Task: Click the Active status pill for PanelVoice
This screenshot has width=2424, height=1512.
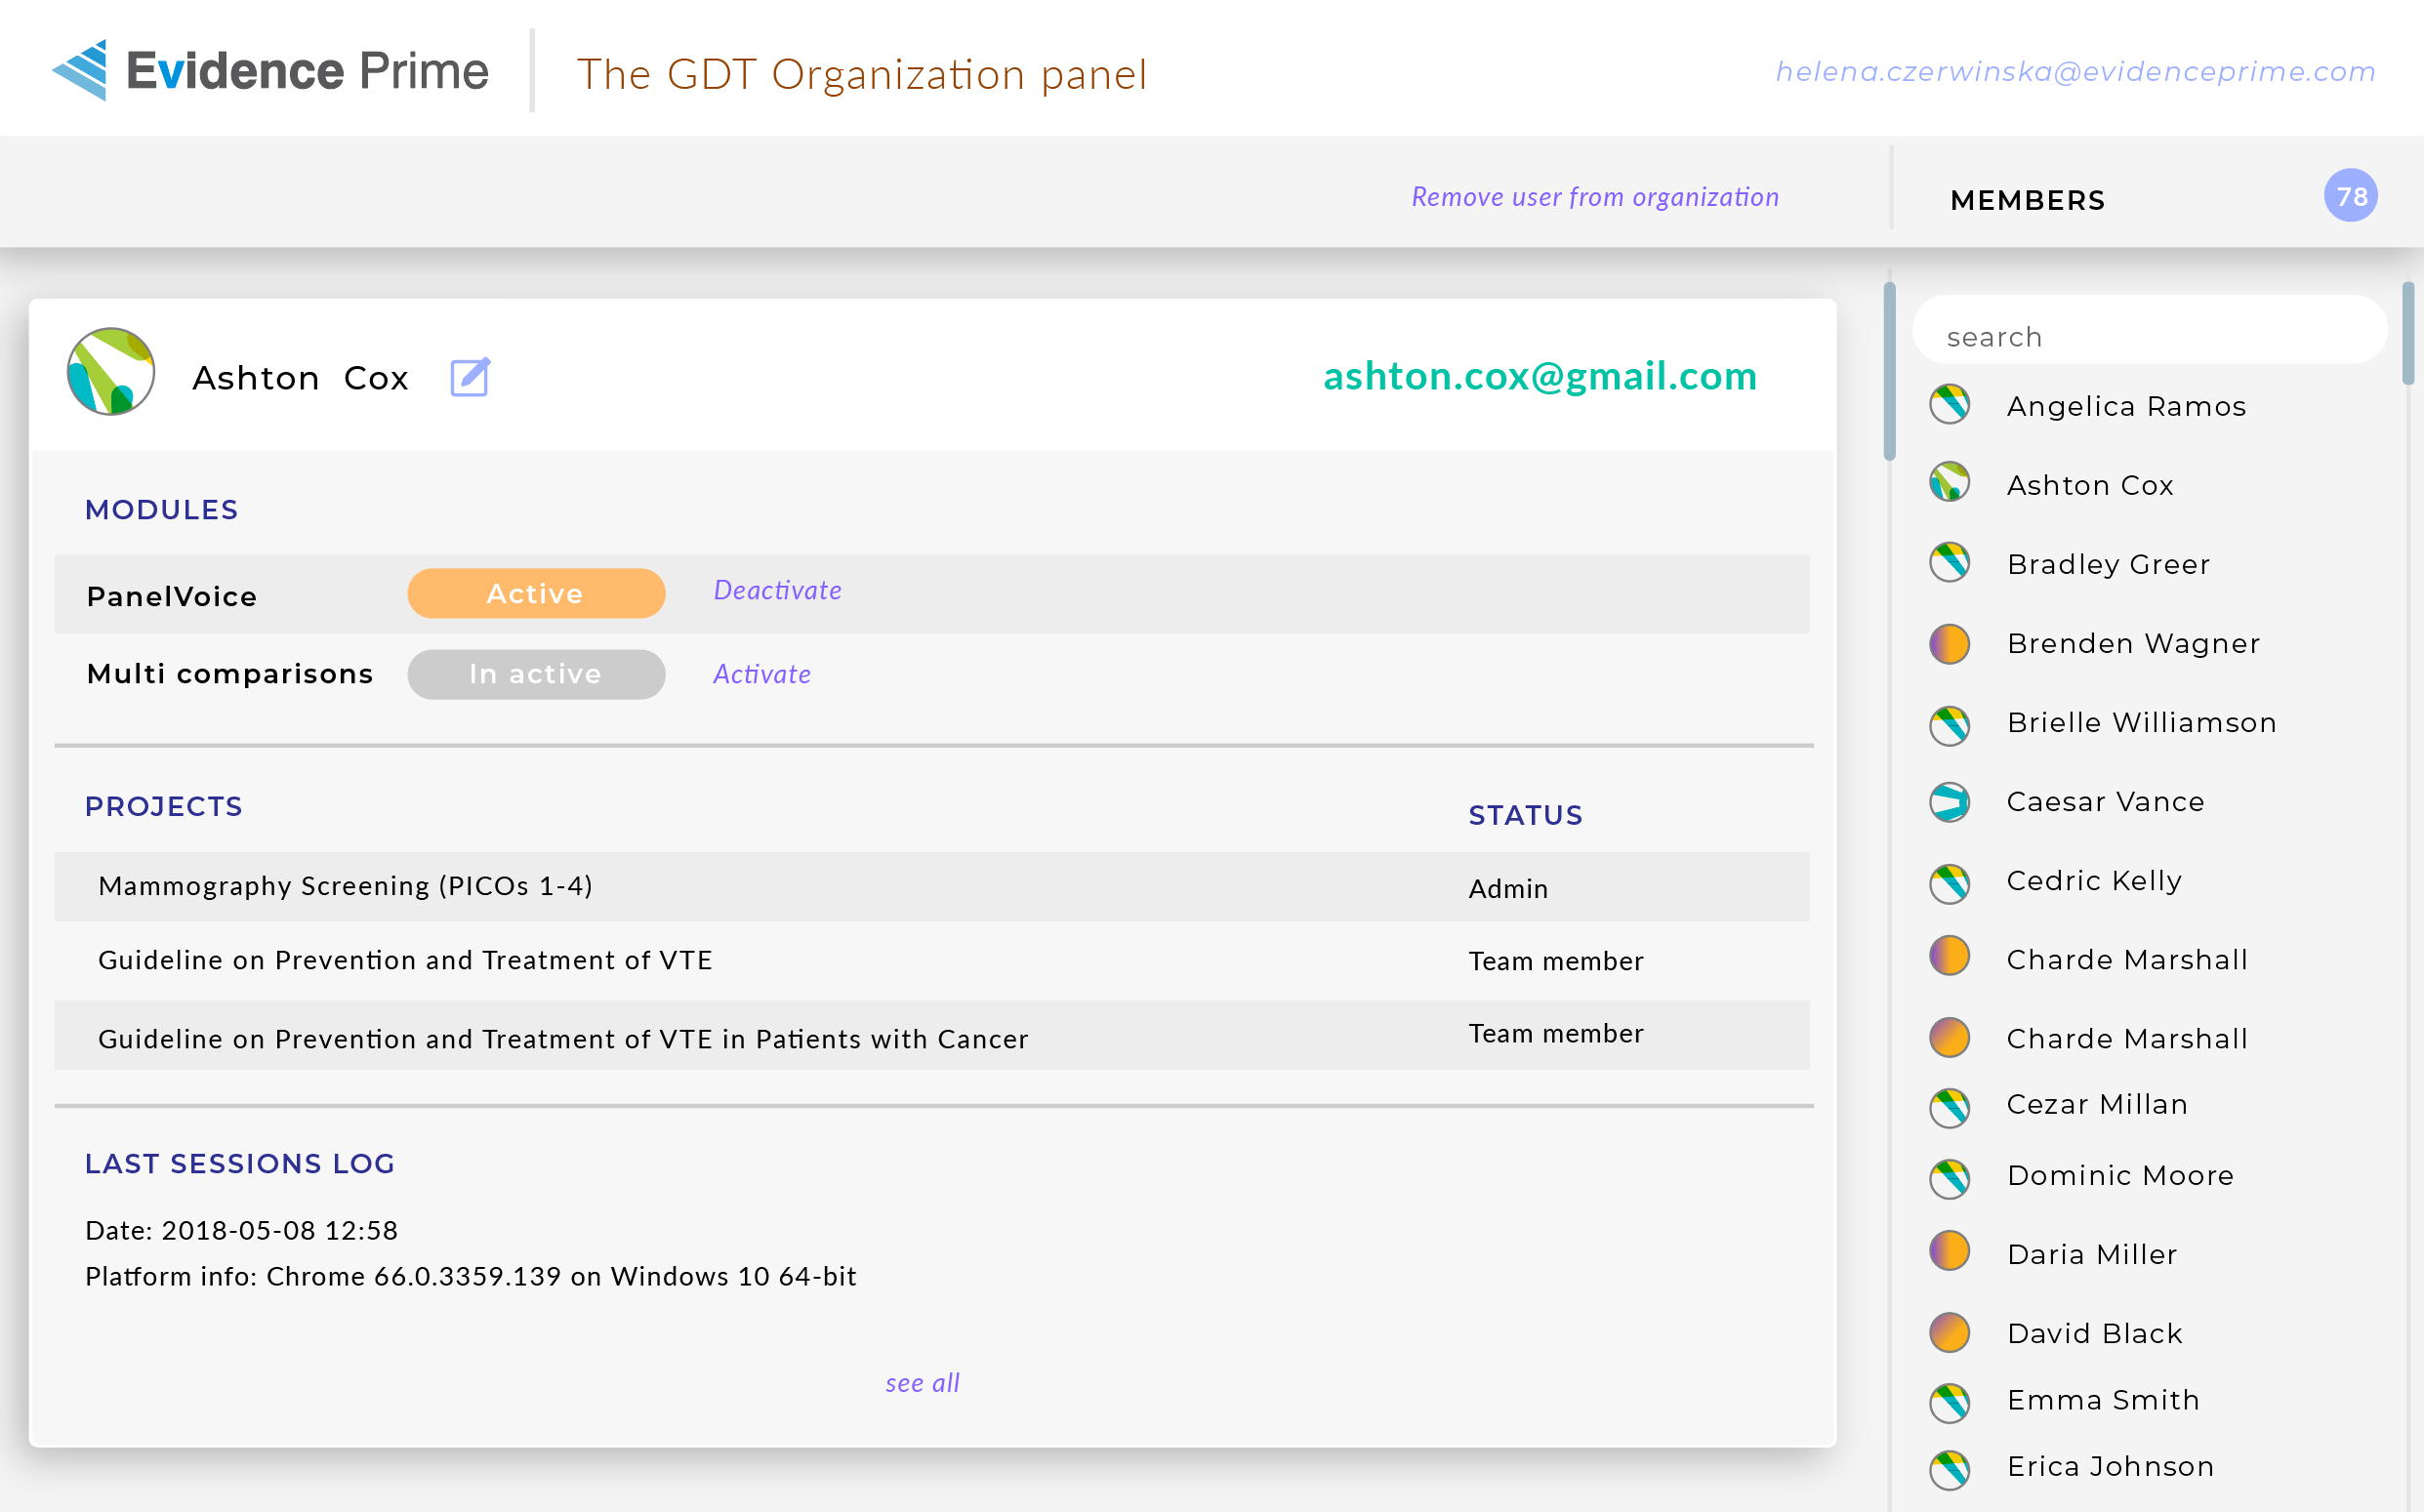Action: [536, 593]
